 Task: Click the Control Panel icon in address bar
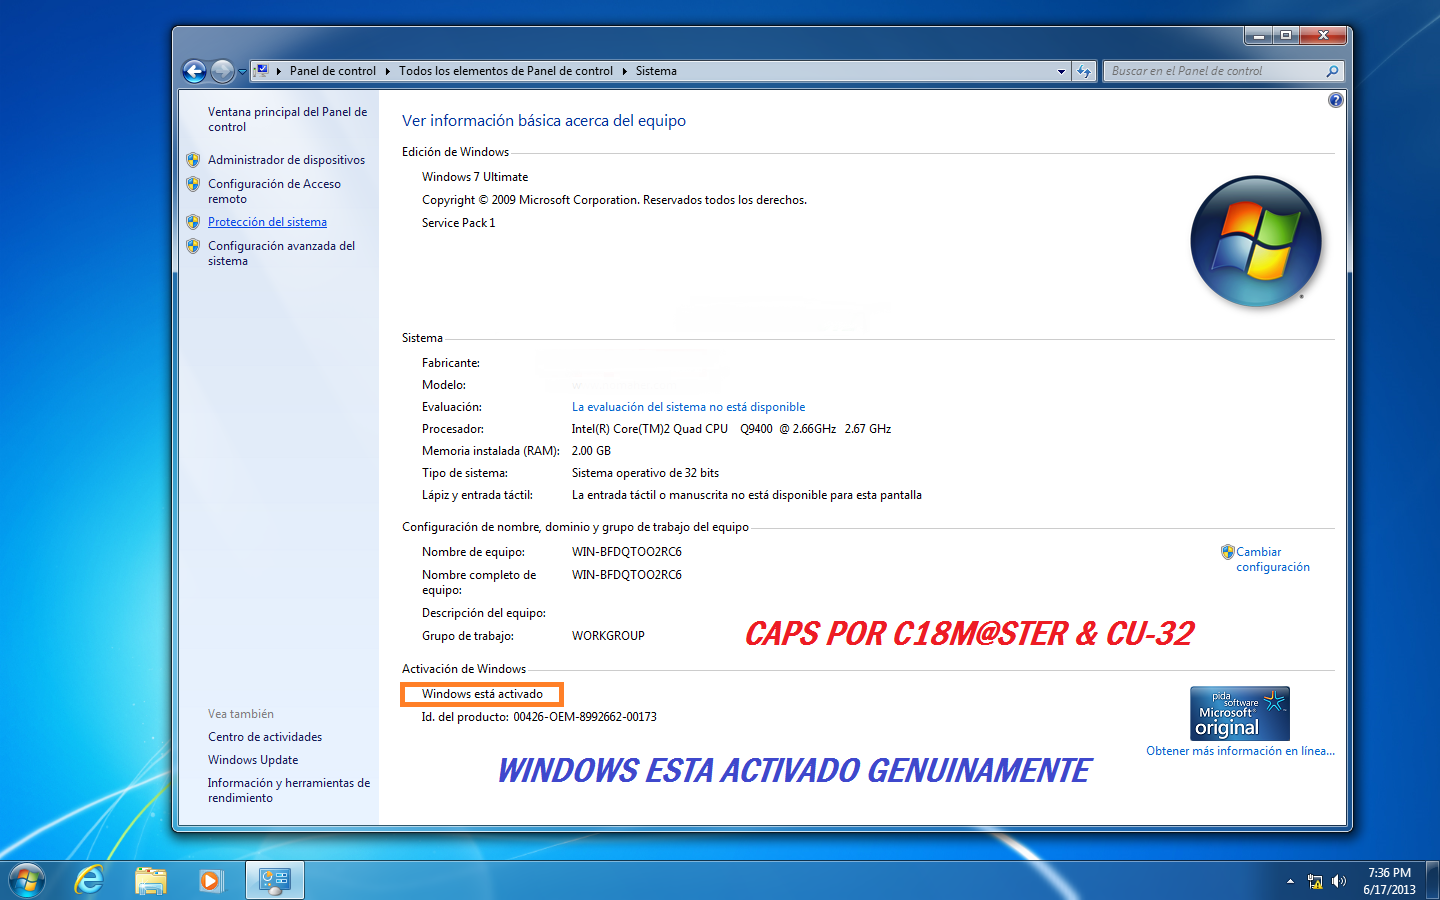[261, 71]
